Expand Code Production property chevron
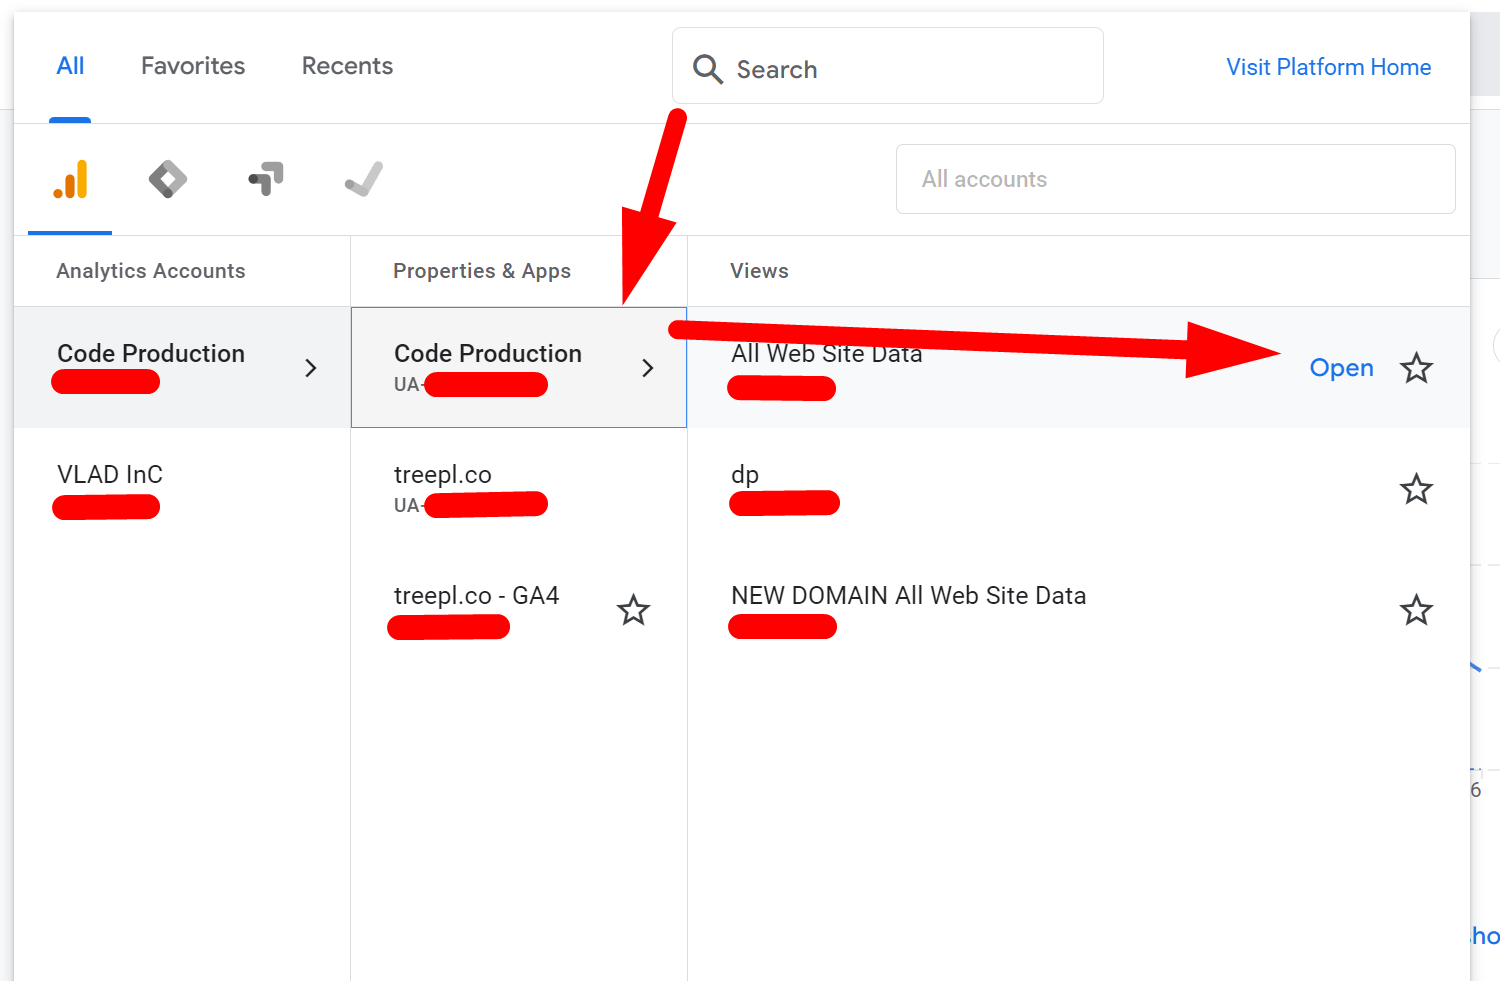Screen dimensions: 1500x981 coord(648,368)
